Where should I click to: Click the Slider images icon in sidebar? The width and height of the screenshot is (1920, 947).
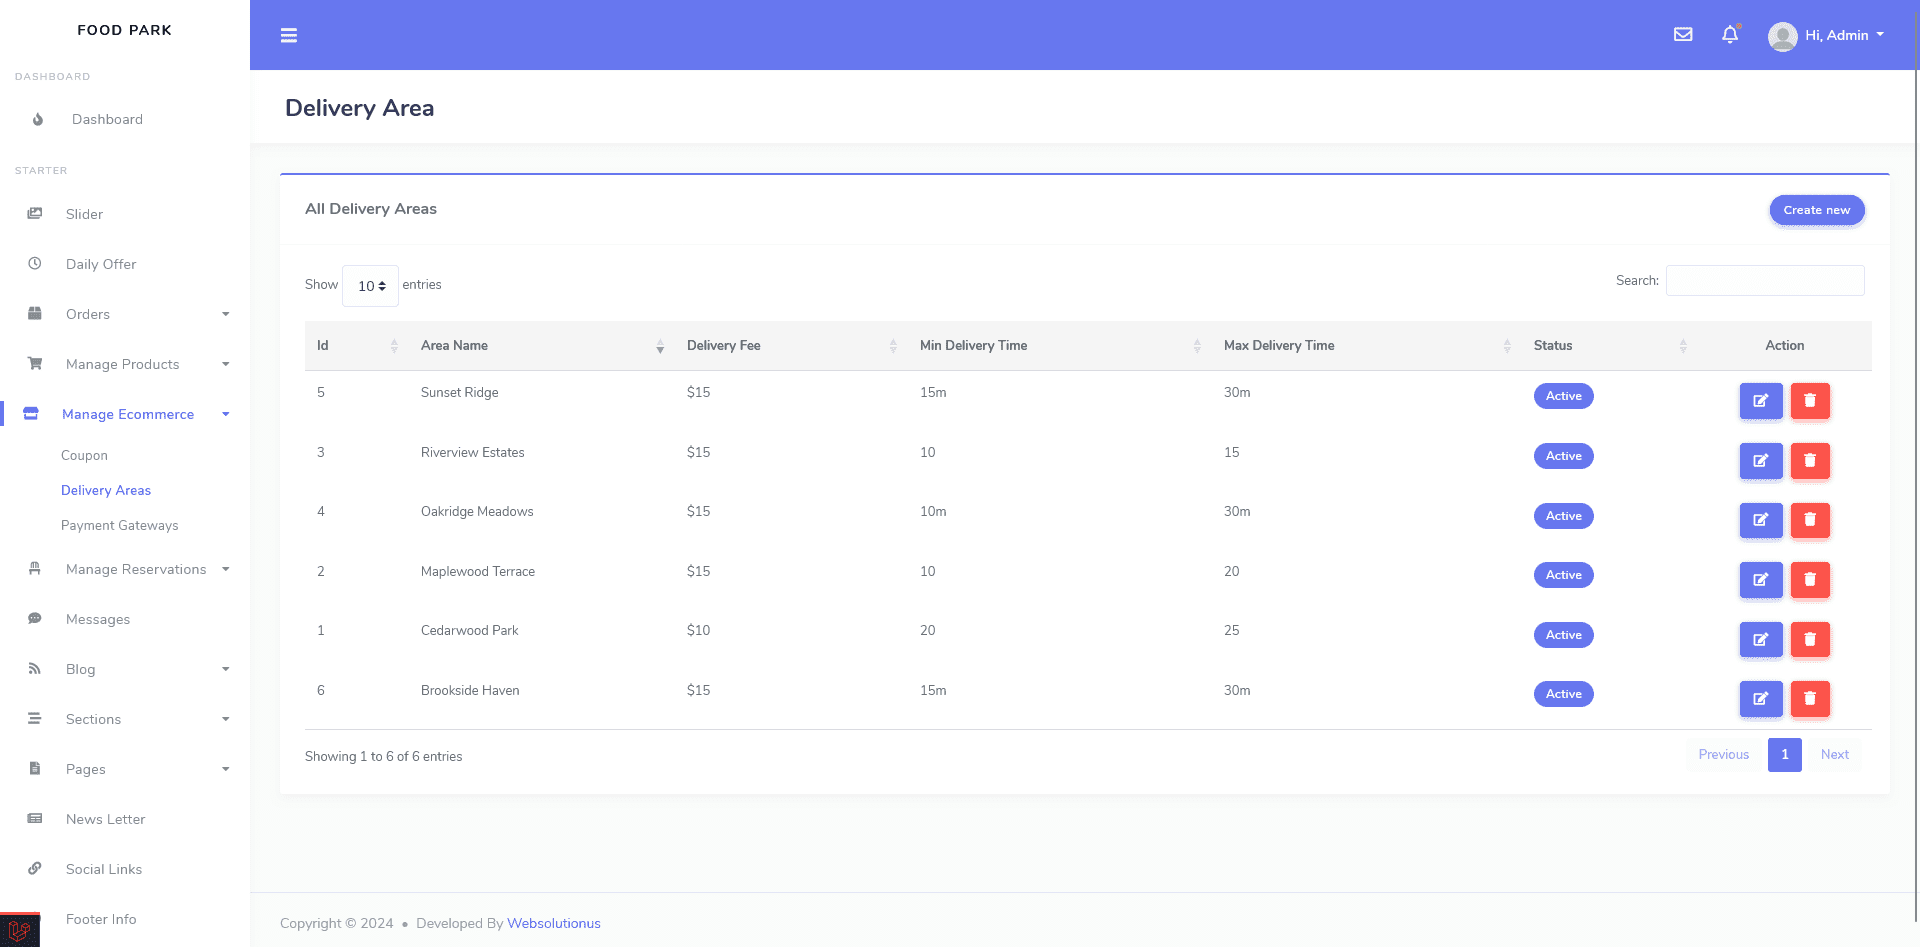[x=35, y=213]
